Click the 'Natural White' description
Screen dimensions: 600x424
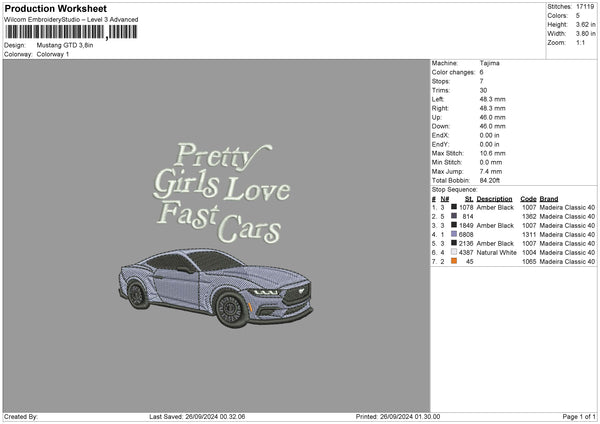tap(497, 252)
